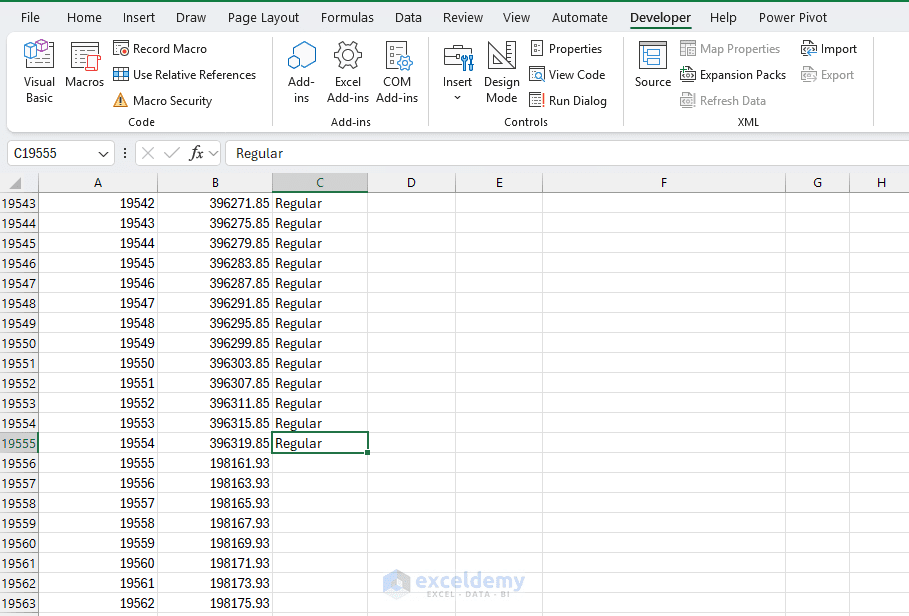Switch to the Home tab
Screen dimensions: 909x616
[x=84, y=17]
